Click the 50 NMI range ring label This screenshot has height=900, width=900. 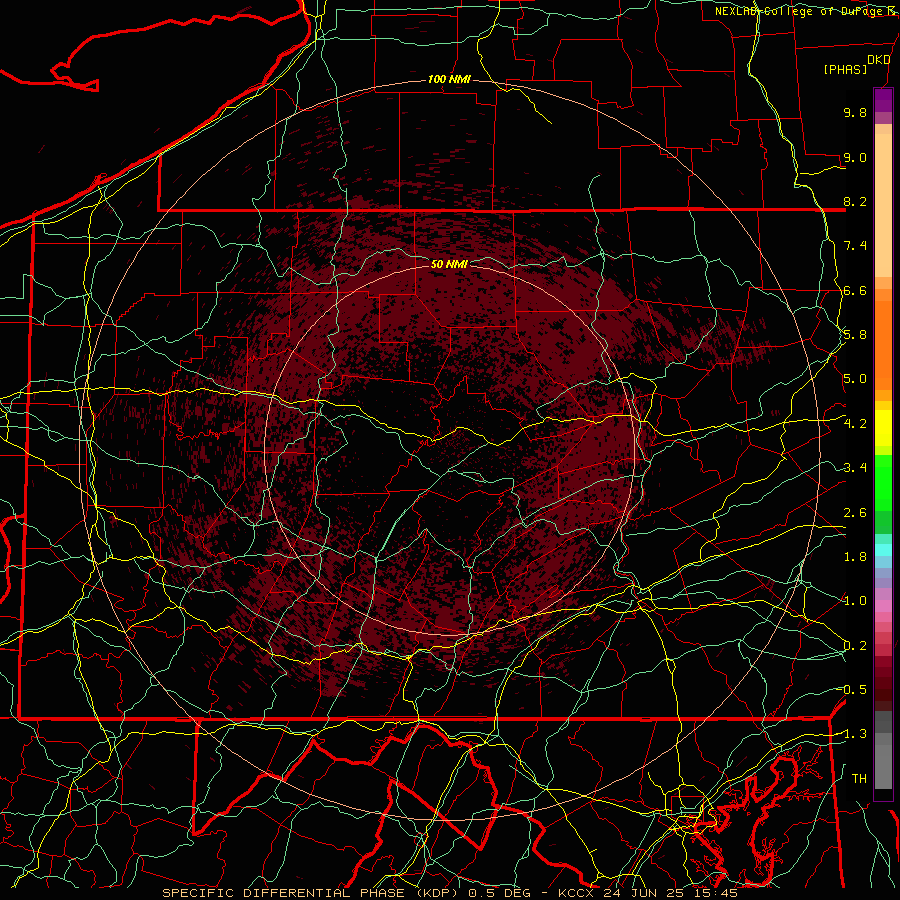[449, 264]
